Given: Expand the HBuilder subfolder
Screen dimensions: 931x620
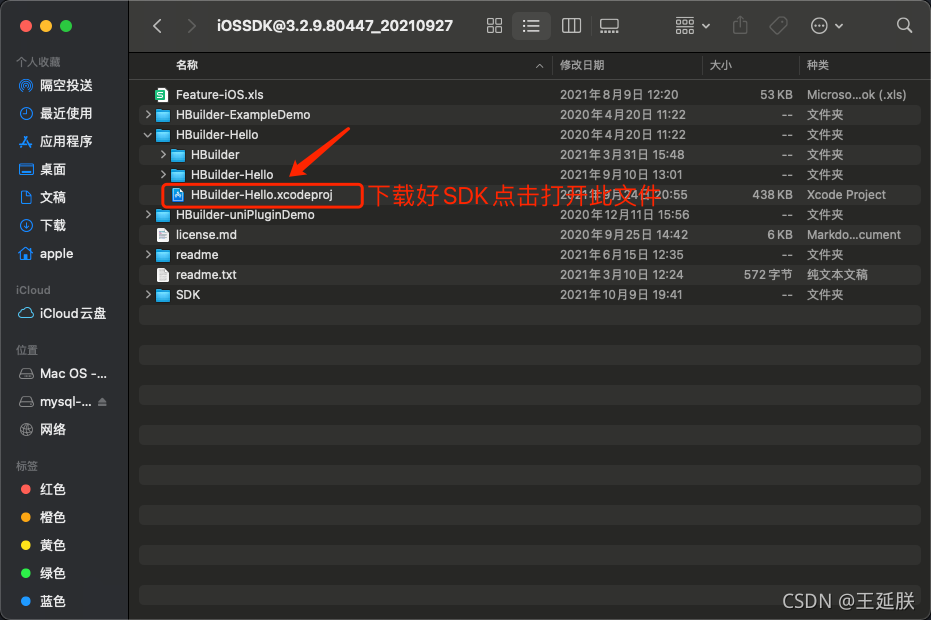Looking at the screenshot, I should coord(163,154).
